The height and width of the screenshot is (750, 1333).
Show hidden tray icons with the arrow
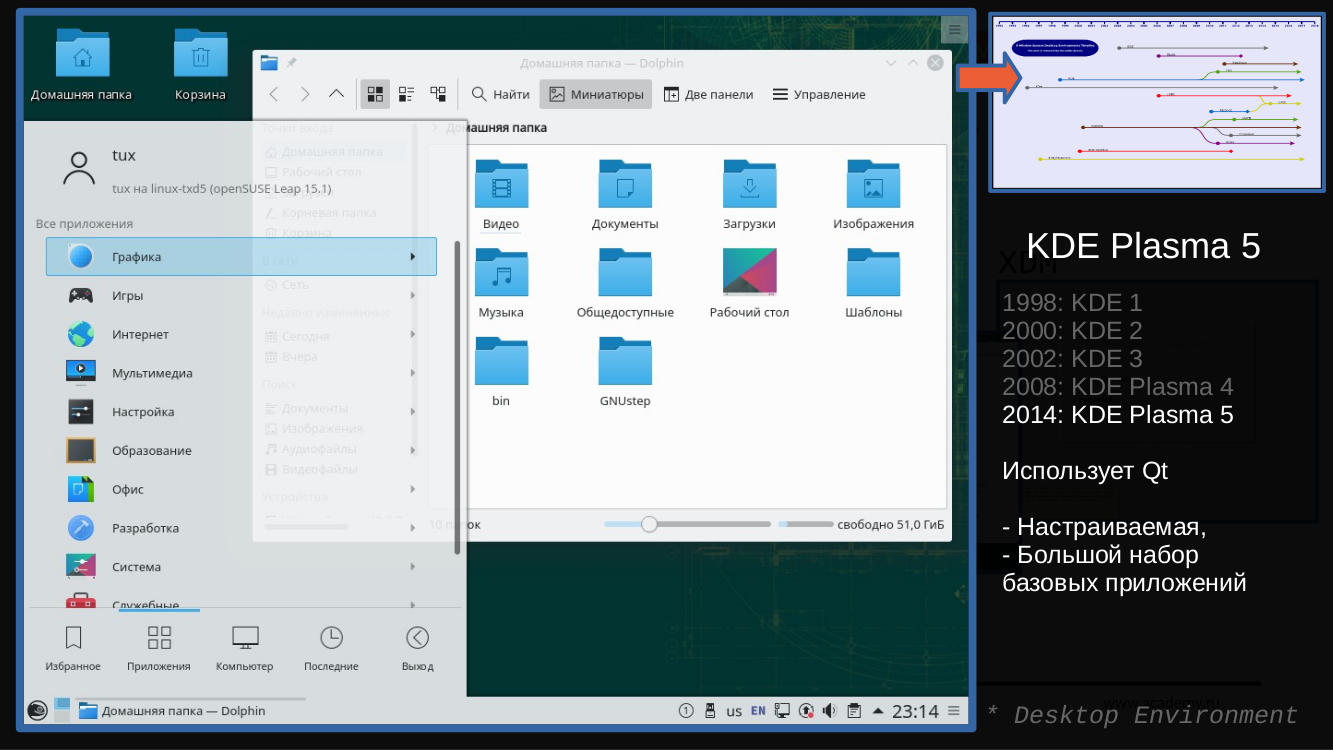[x=878, y=711]
